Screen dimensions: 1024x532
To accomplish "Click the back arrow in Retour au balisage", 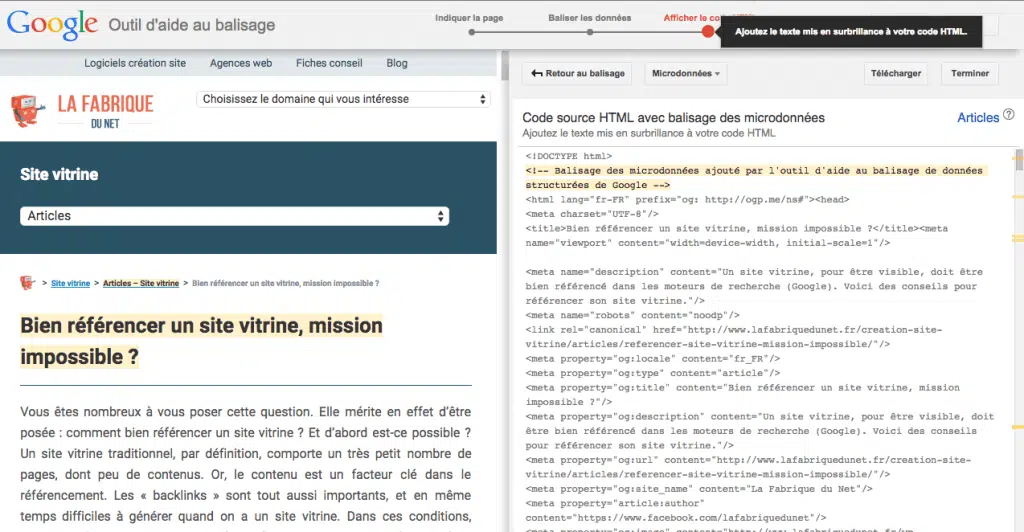I will [537, 74].
